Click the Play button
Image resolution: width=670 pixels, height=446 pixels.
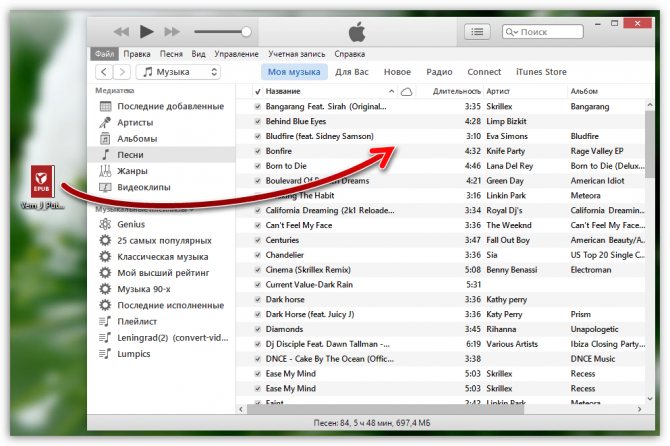[x=147, y=32]
